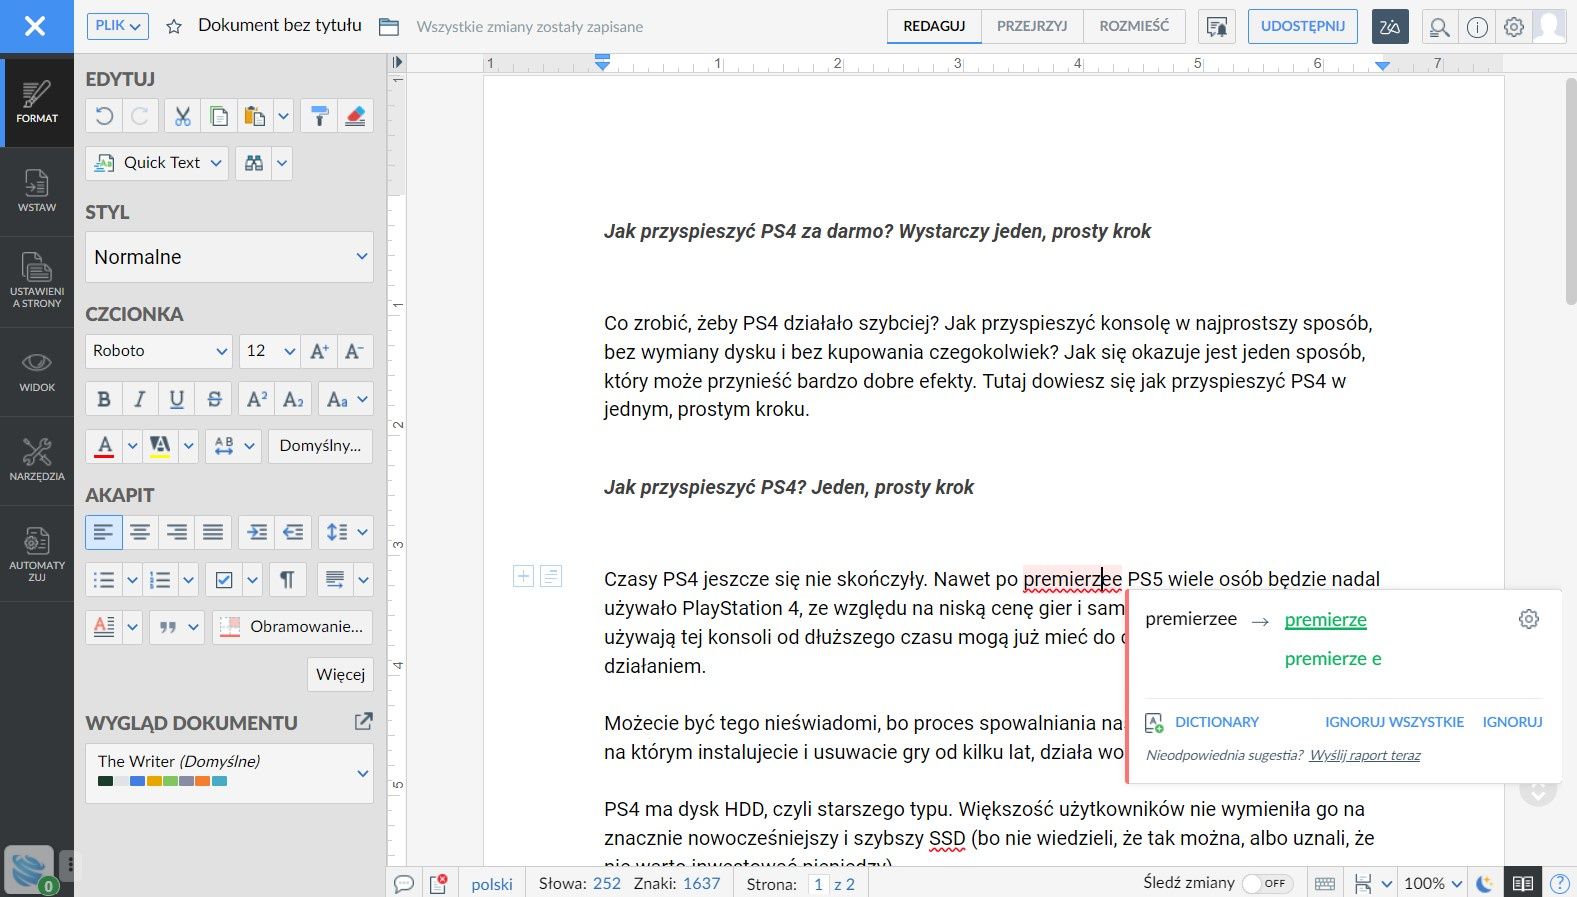
Task: Click the Paste clipboard icon
Action: click(255, 116)
